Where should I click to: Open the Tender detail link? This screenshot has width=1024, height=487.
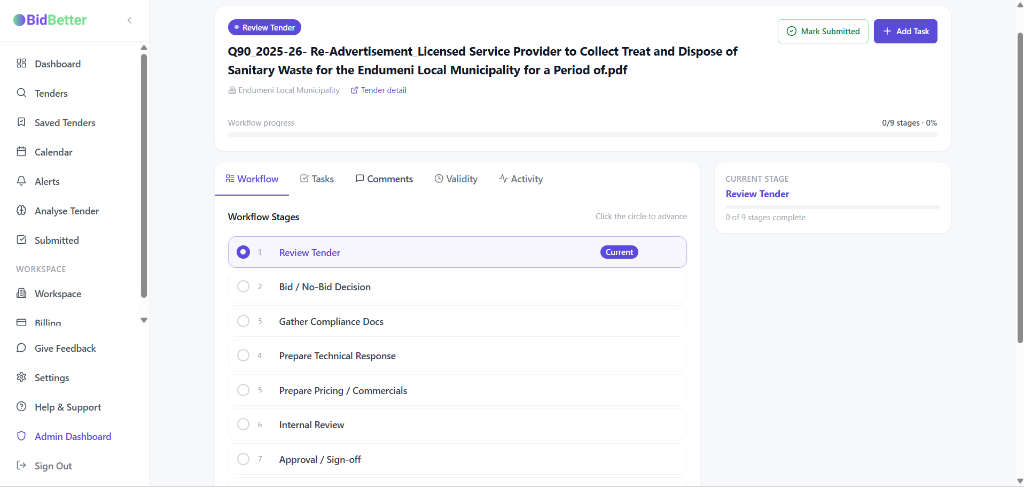[x=379, y=90]
